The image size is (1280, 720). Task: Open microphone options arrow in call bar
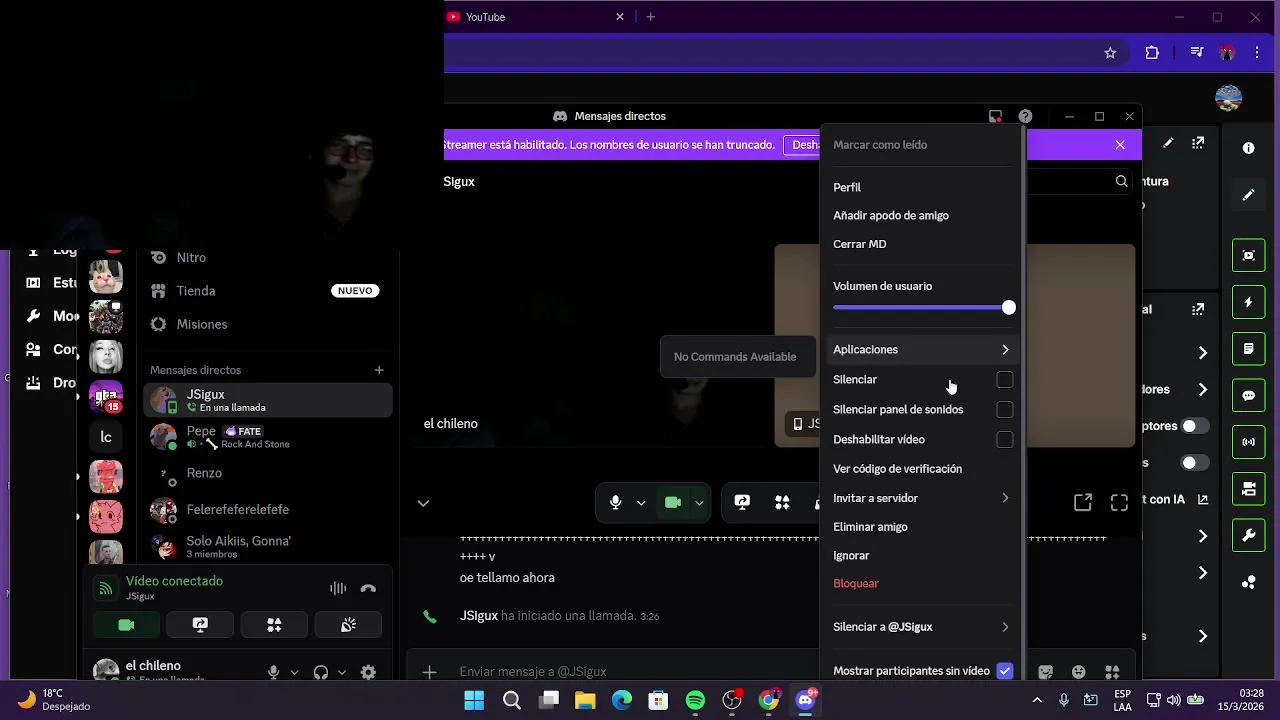[641, 503]
